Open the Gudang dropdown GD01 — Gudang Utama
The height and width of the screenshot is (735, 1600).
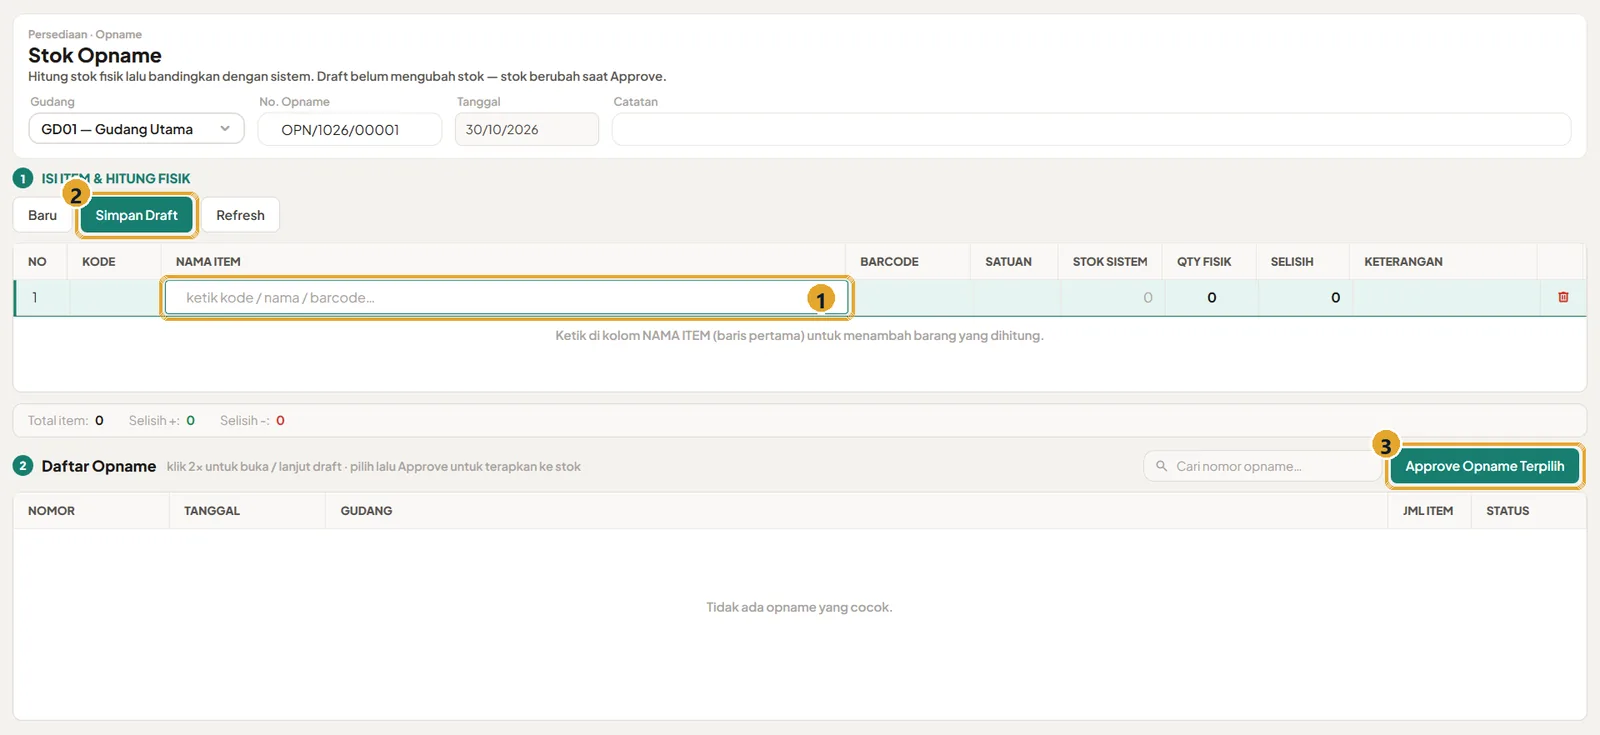[136, 129]
